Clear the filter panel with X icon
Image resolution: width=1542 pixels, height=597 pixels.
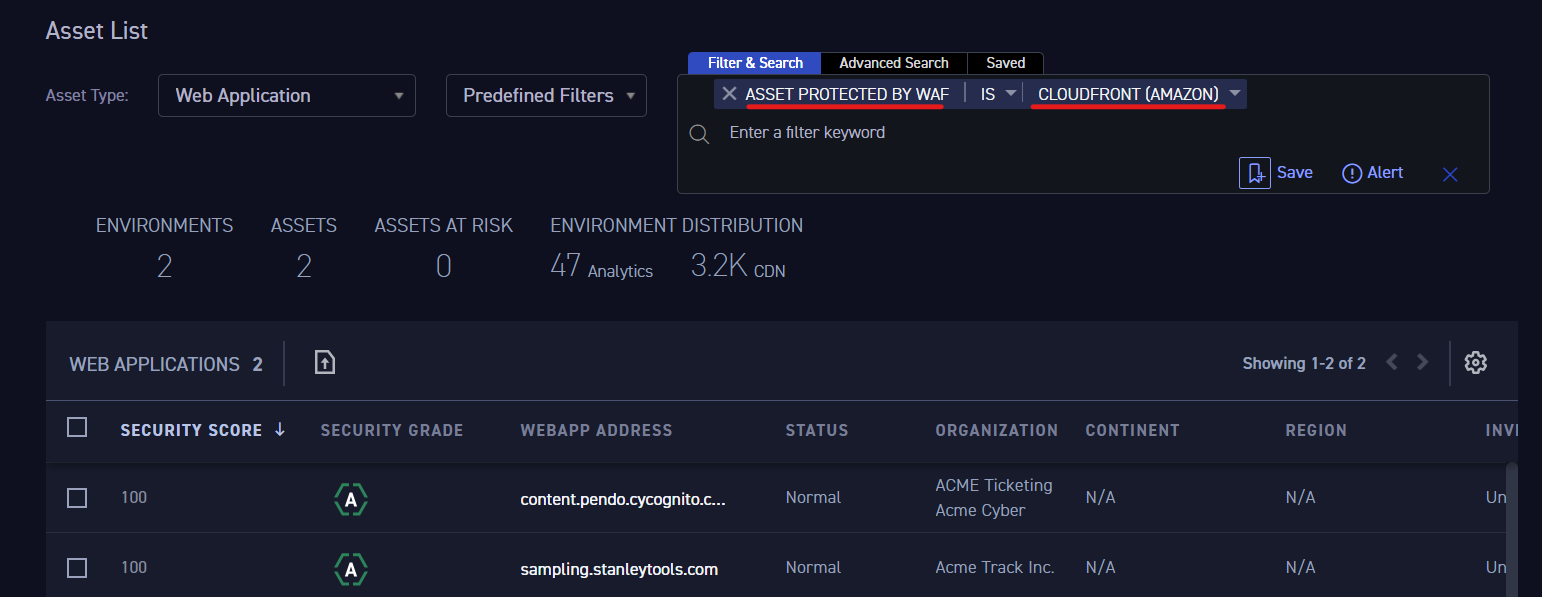tap(1450, 175)
